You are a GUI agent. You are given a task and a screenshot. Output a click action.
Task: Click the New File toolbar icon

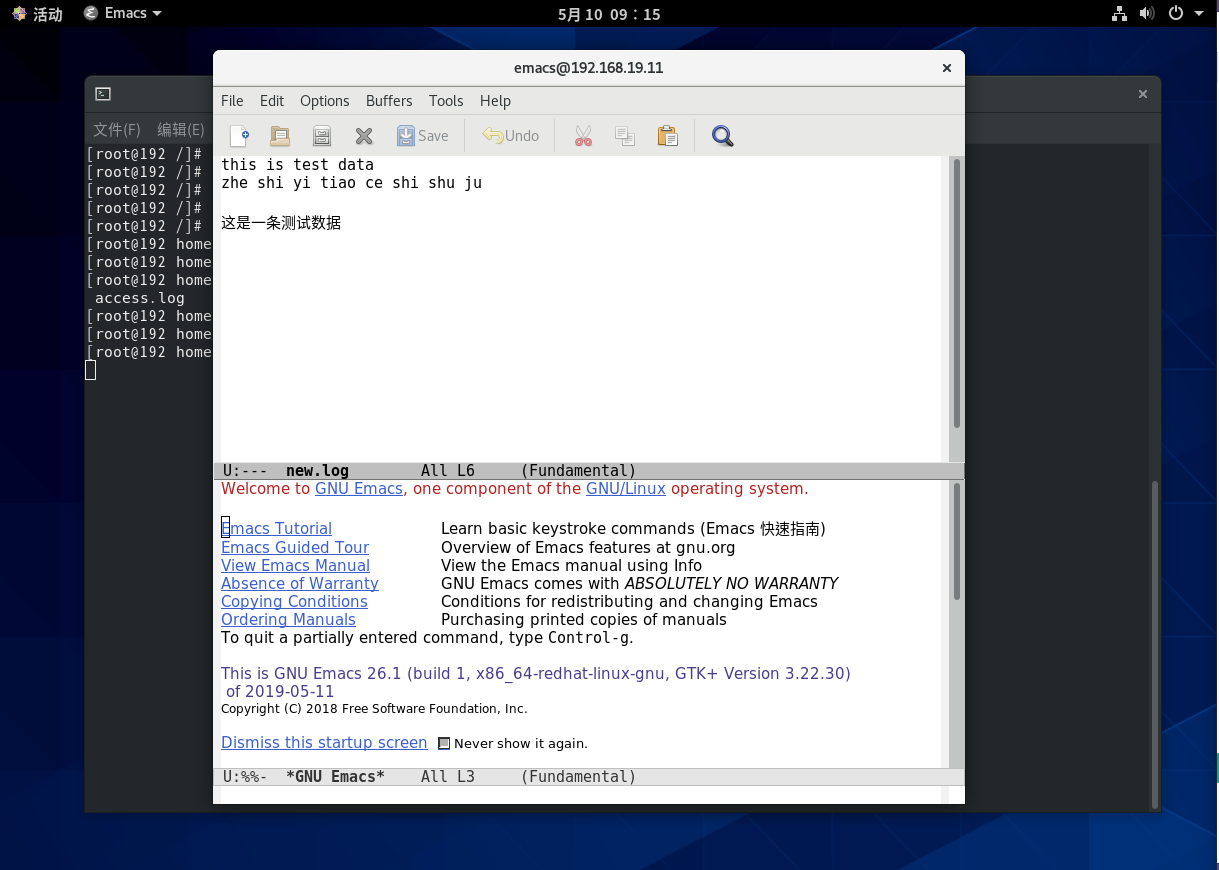[x=239, y=136]
